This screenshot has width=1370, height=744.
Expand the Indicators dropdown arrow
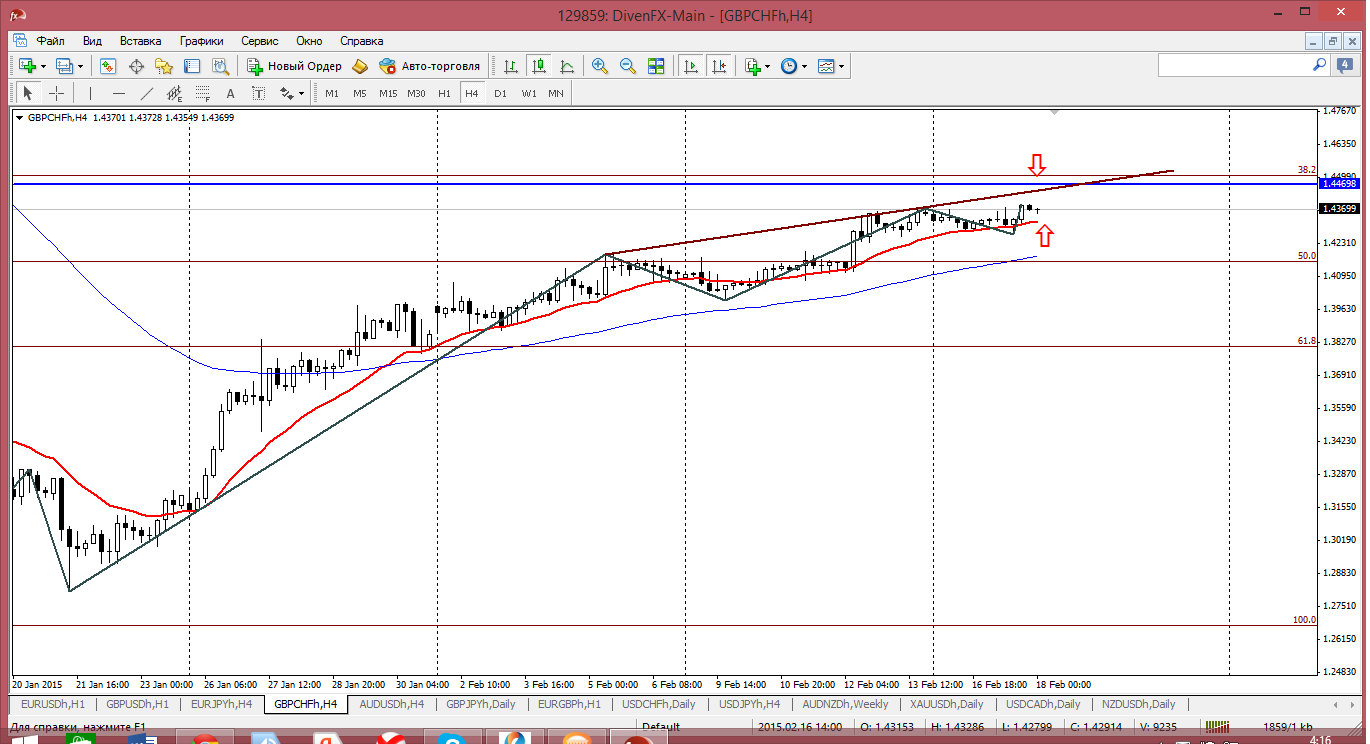coord(767,67)
